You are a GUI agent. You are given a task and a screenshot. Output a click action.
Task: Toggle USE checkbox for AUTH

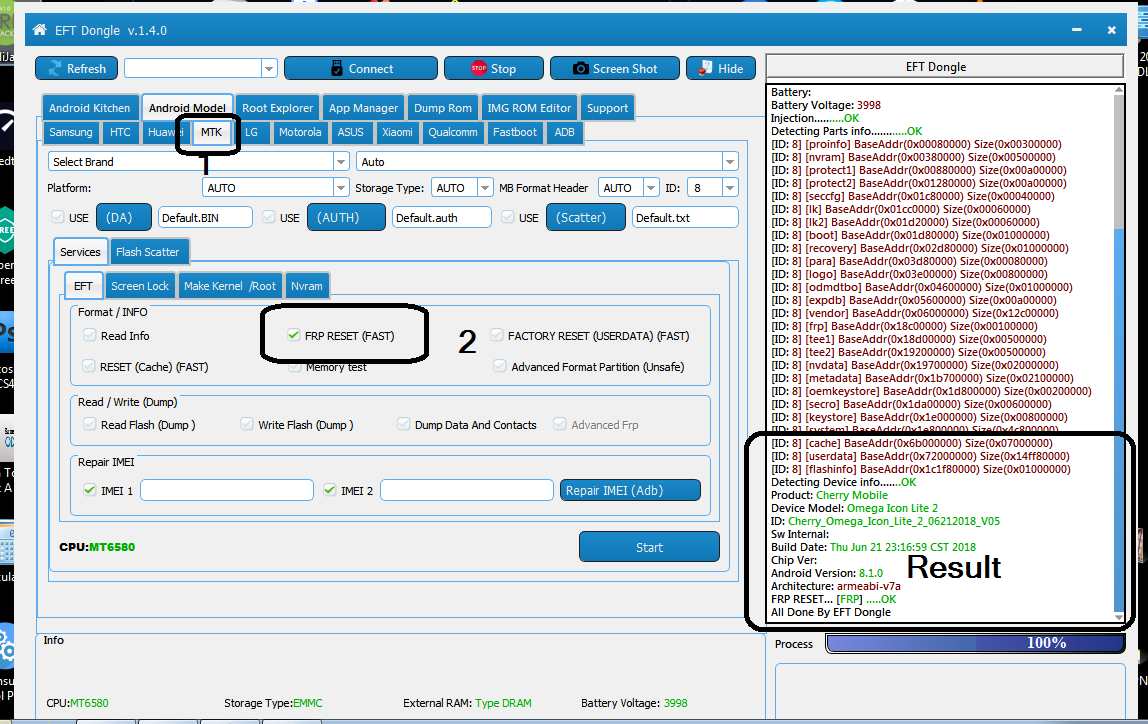[269, 217]
